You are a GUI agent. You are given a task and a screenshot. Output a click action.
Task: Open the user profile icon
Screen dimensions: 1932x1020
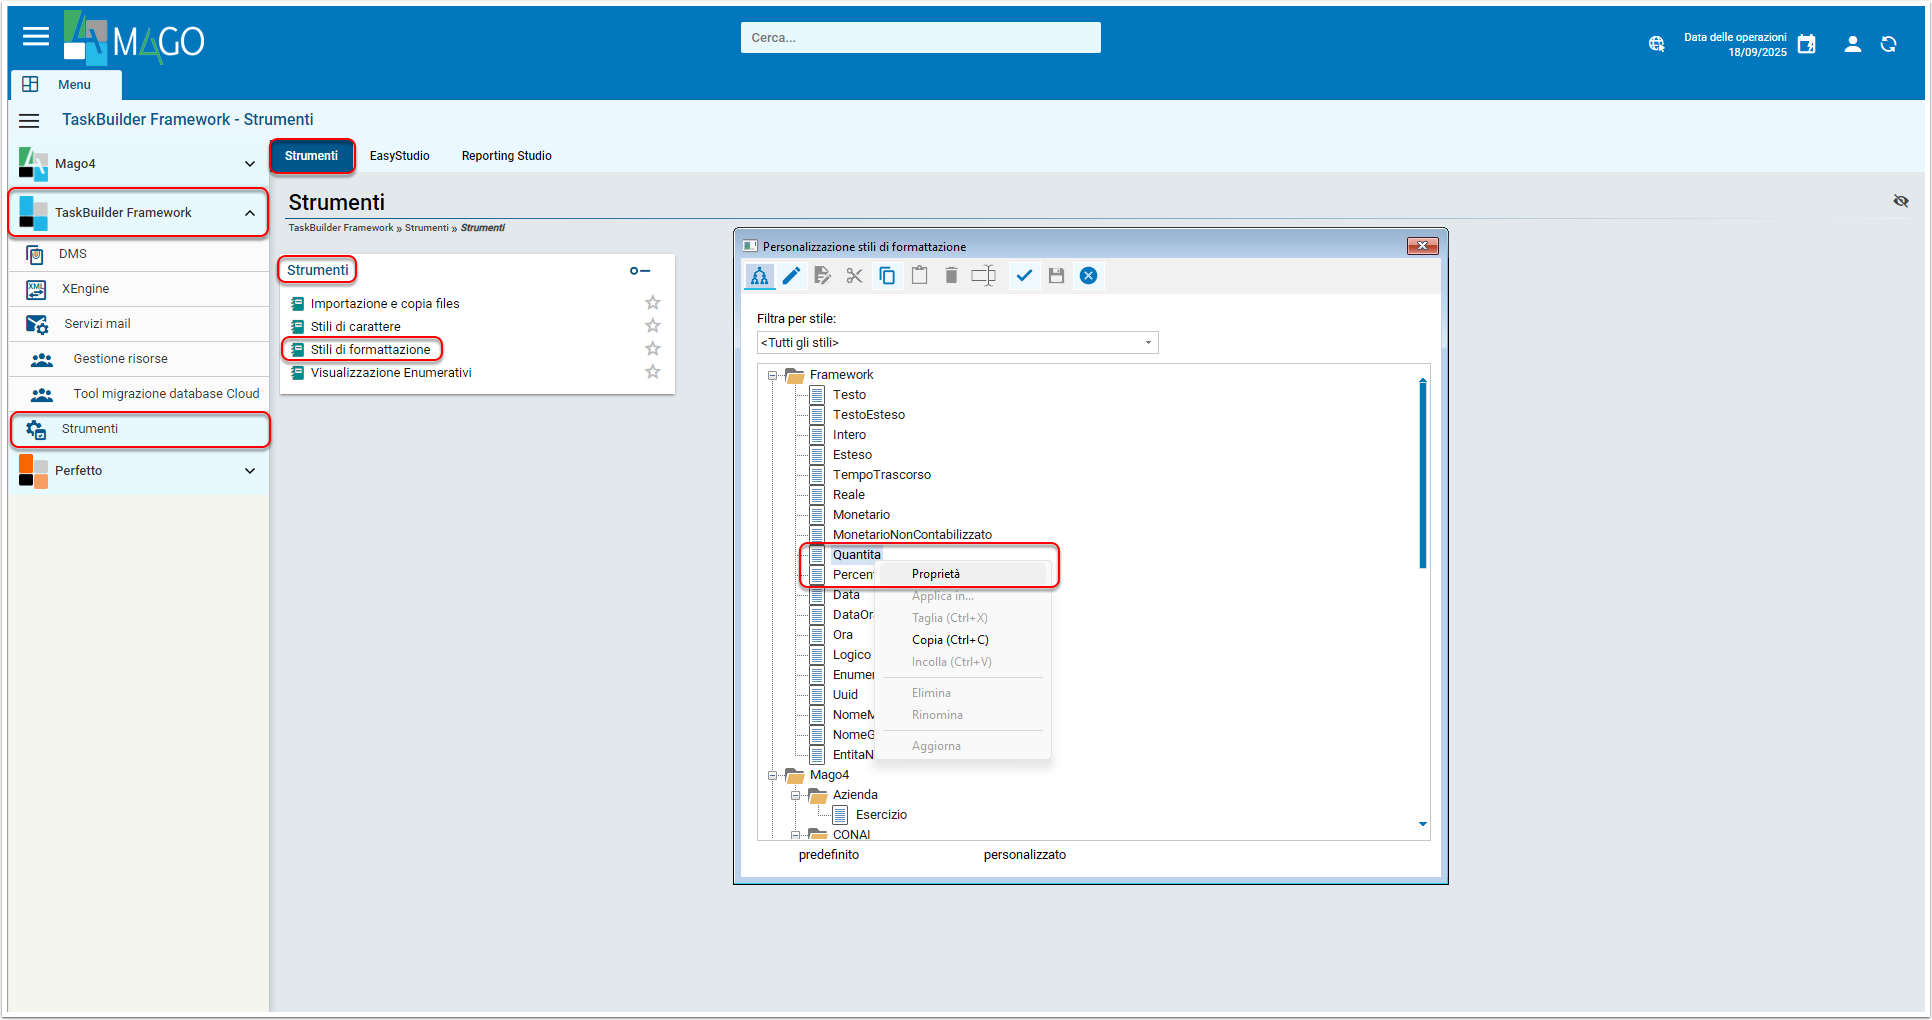coord(1853,44)
